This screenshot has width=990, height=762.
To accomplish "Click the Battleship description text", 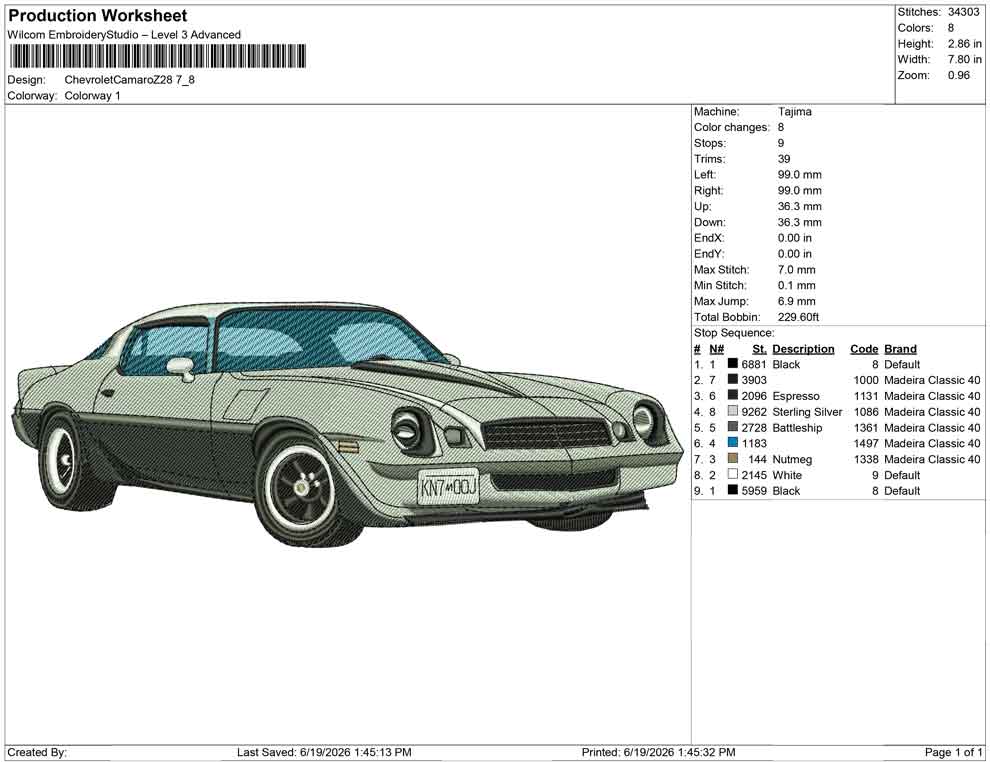I will coord(797,427).
